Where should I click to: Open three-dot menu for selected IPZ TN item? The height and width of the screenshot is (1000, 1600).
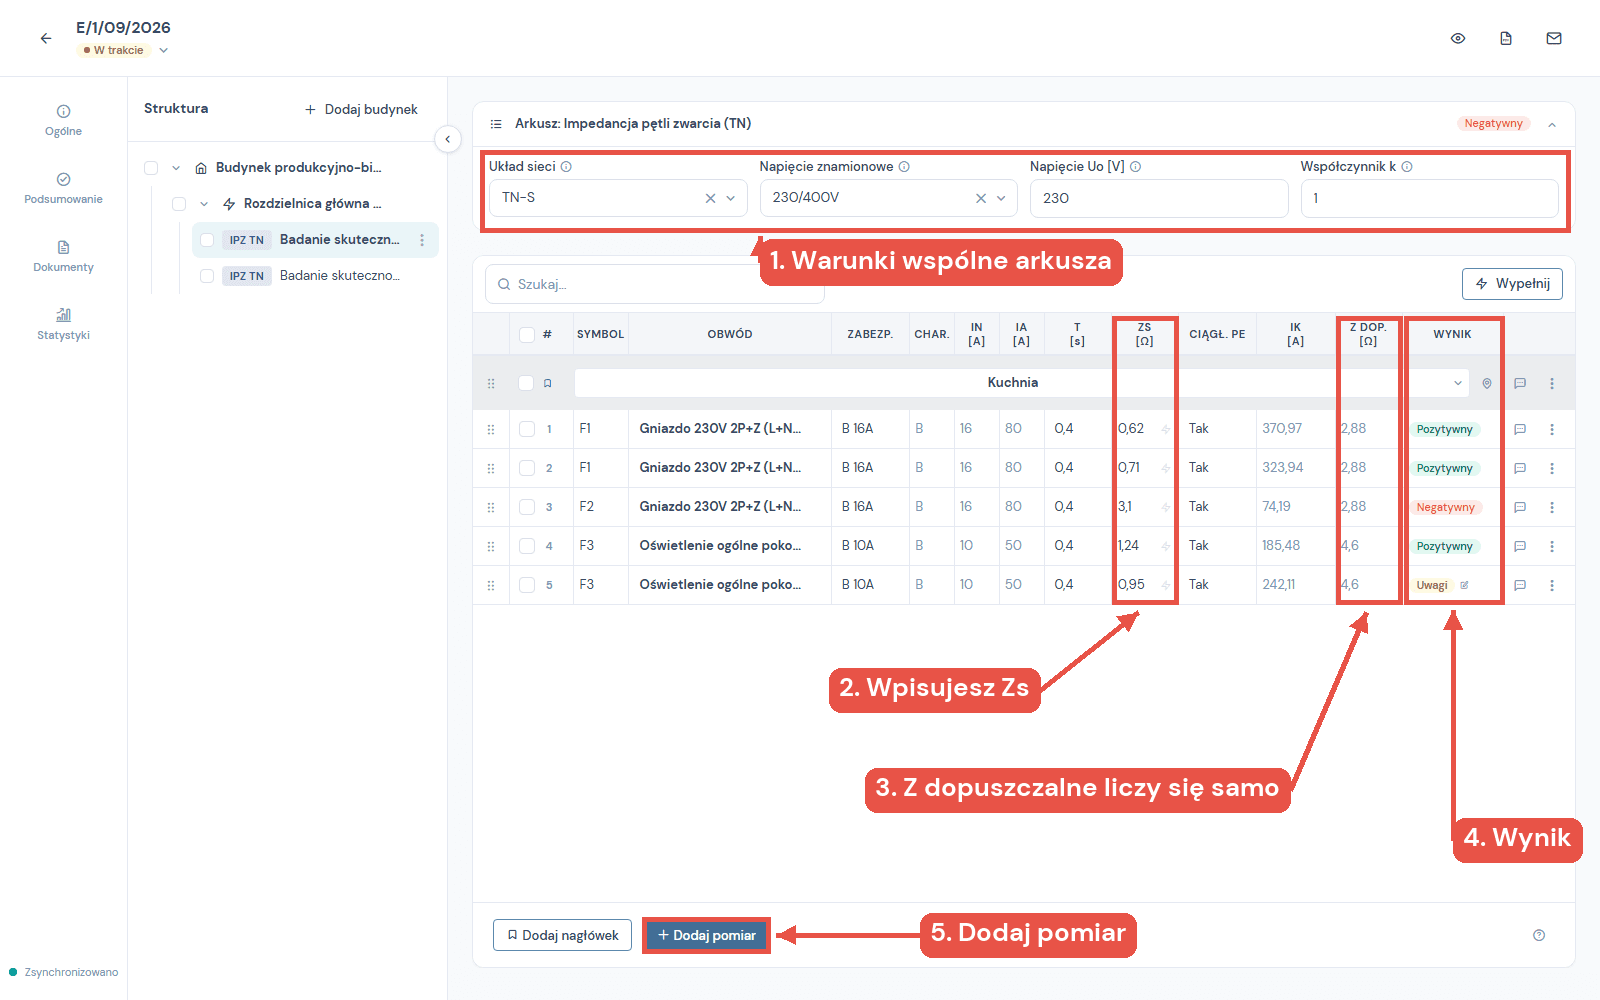pyautogui.click(x=422, y=240)
